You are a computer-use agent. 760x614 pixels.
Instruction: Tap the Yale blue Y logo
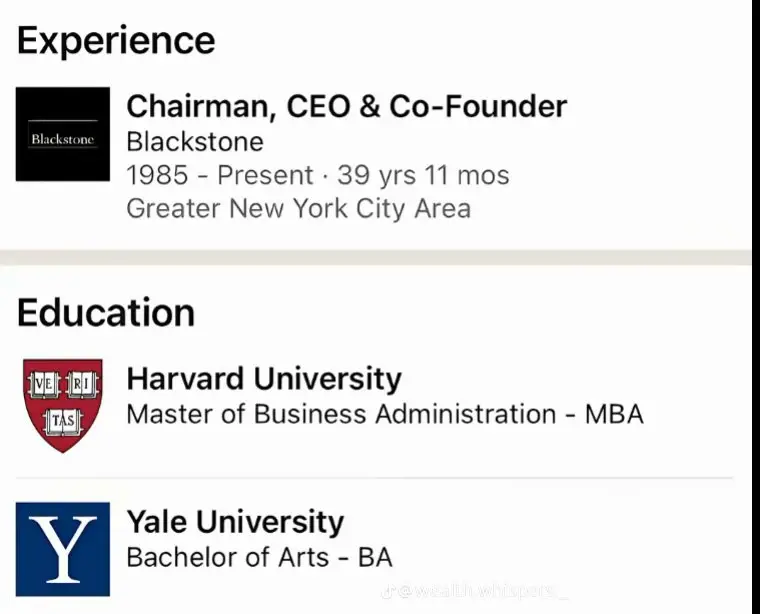(62, 549)
